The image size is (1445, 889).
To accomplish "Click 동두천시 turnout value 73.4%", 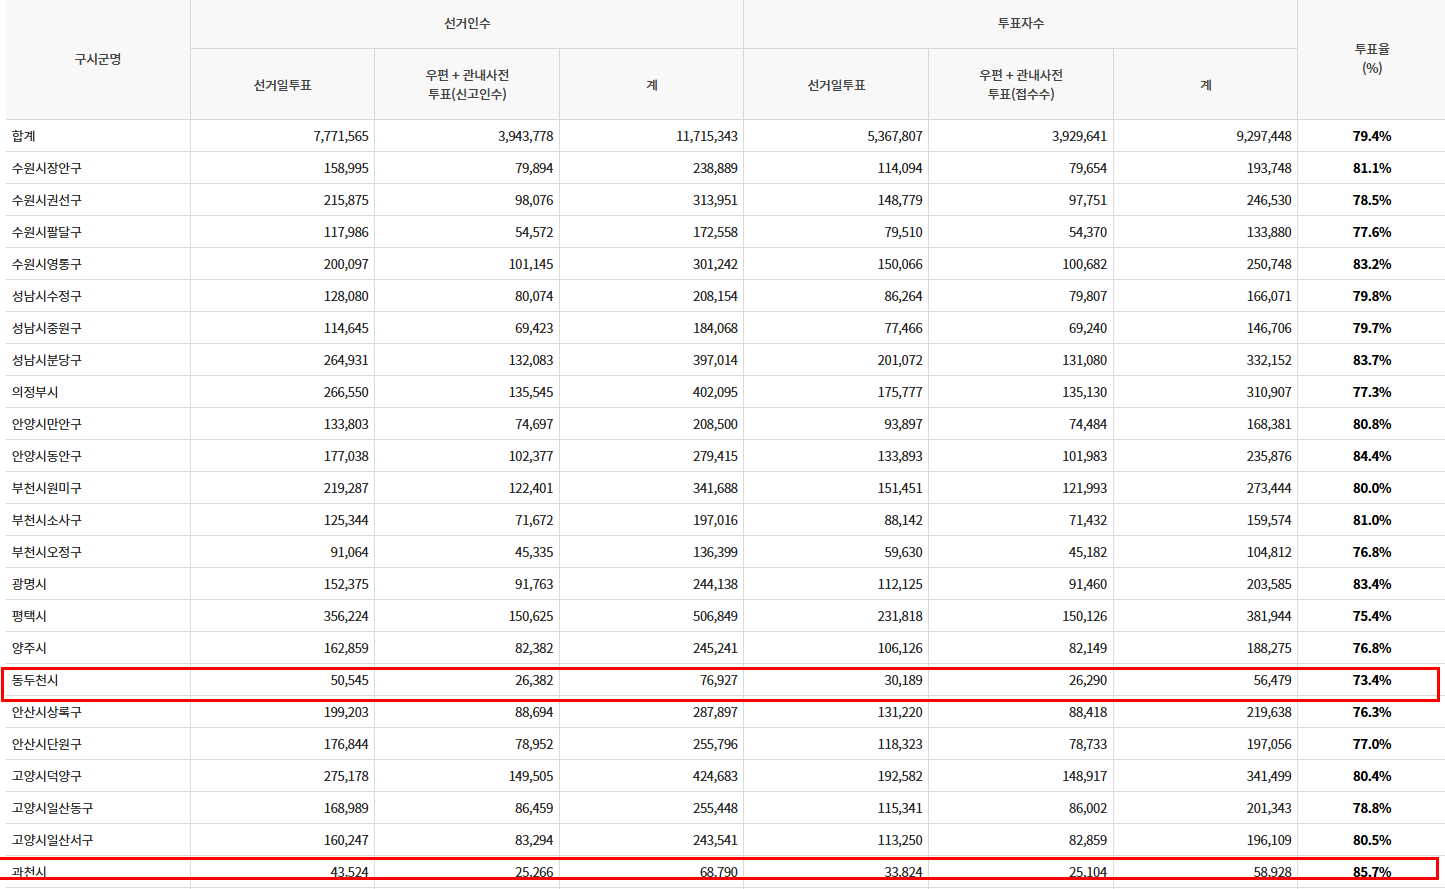I will (1371, 680).
